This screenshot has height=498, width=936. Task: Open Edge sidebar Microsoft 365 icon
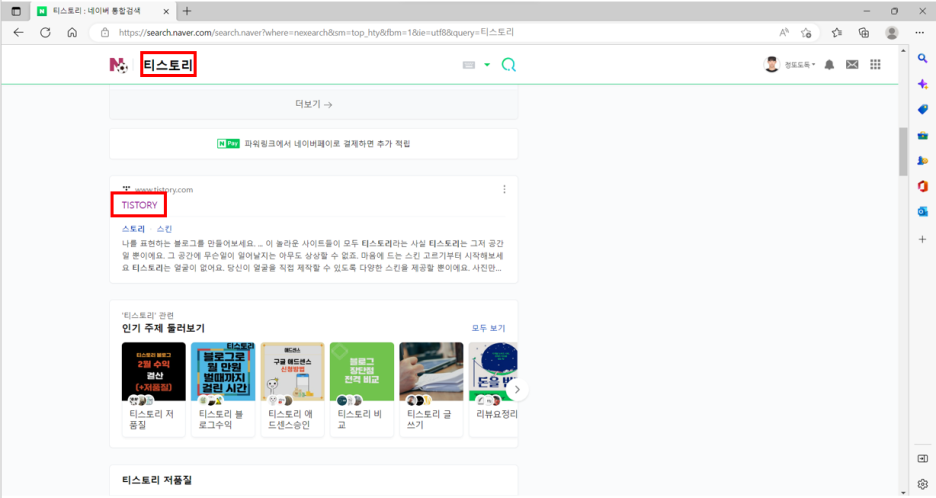point(923,186)
